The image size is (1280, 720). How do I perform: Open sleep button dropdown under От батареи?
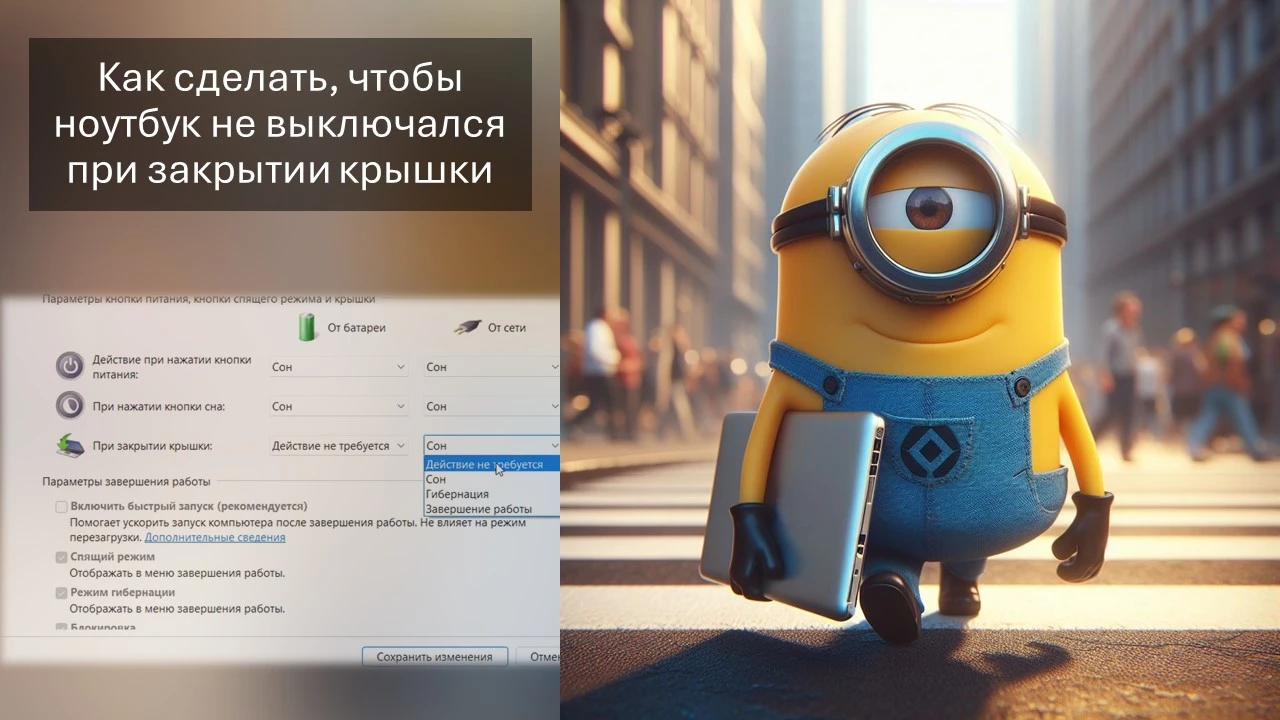pyautogui.click(x=339, y=406)
